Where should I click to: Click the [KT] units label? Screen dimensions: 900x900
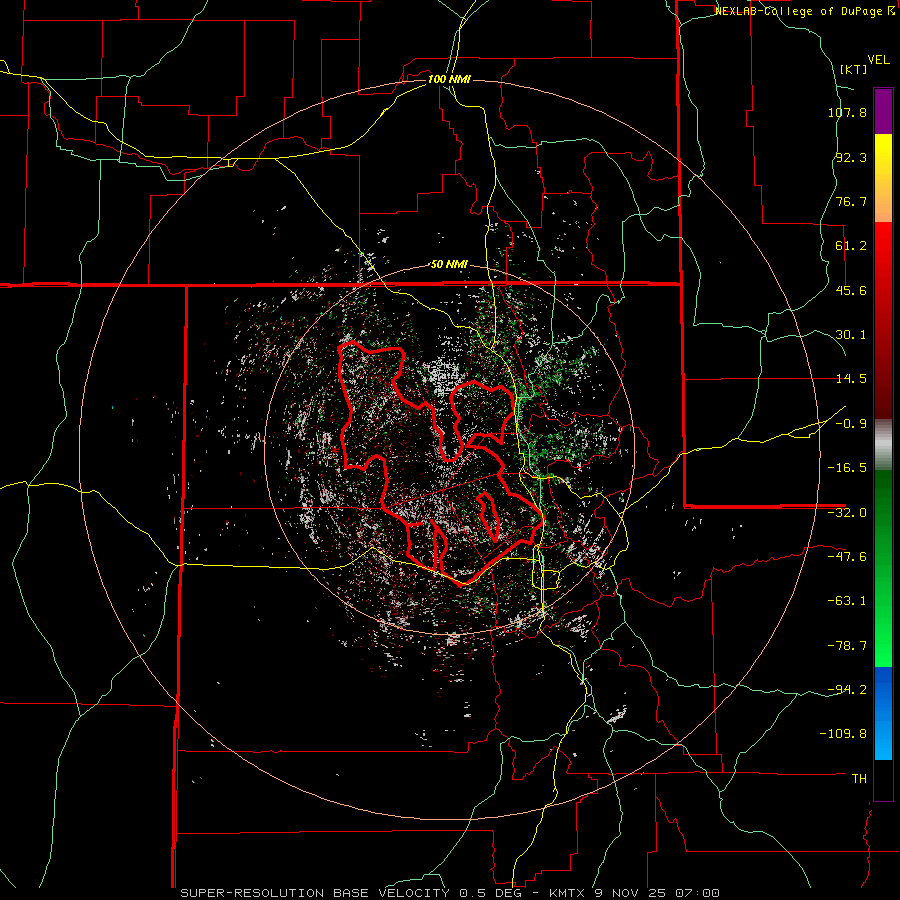[x=853, y=69]
